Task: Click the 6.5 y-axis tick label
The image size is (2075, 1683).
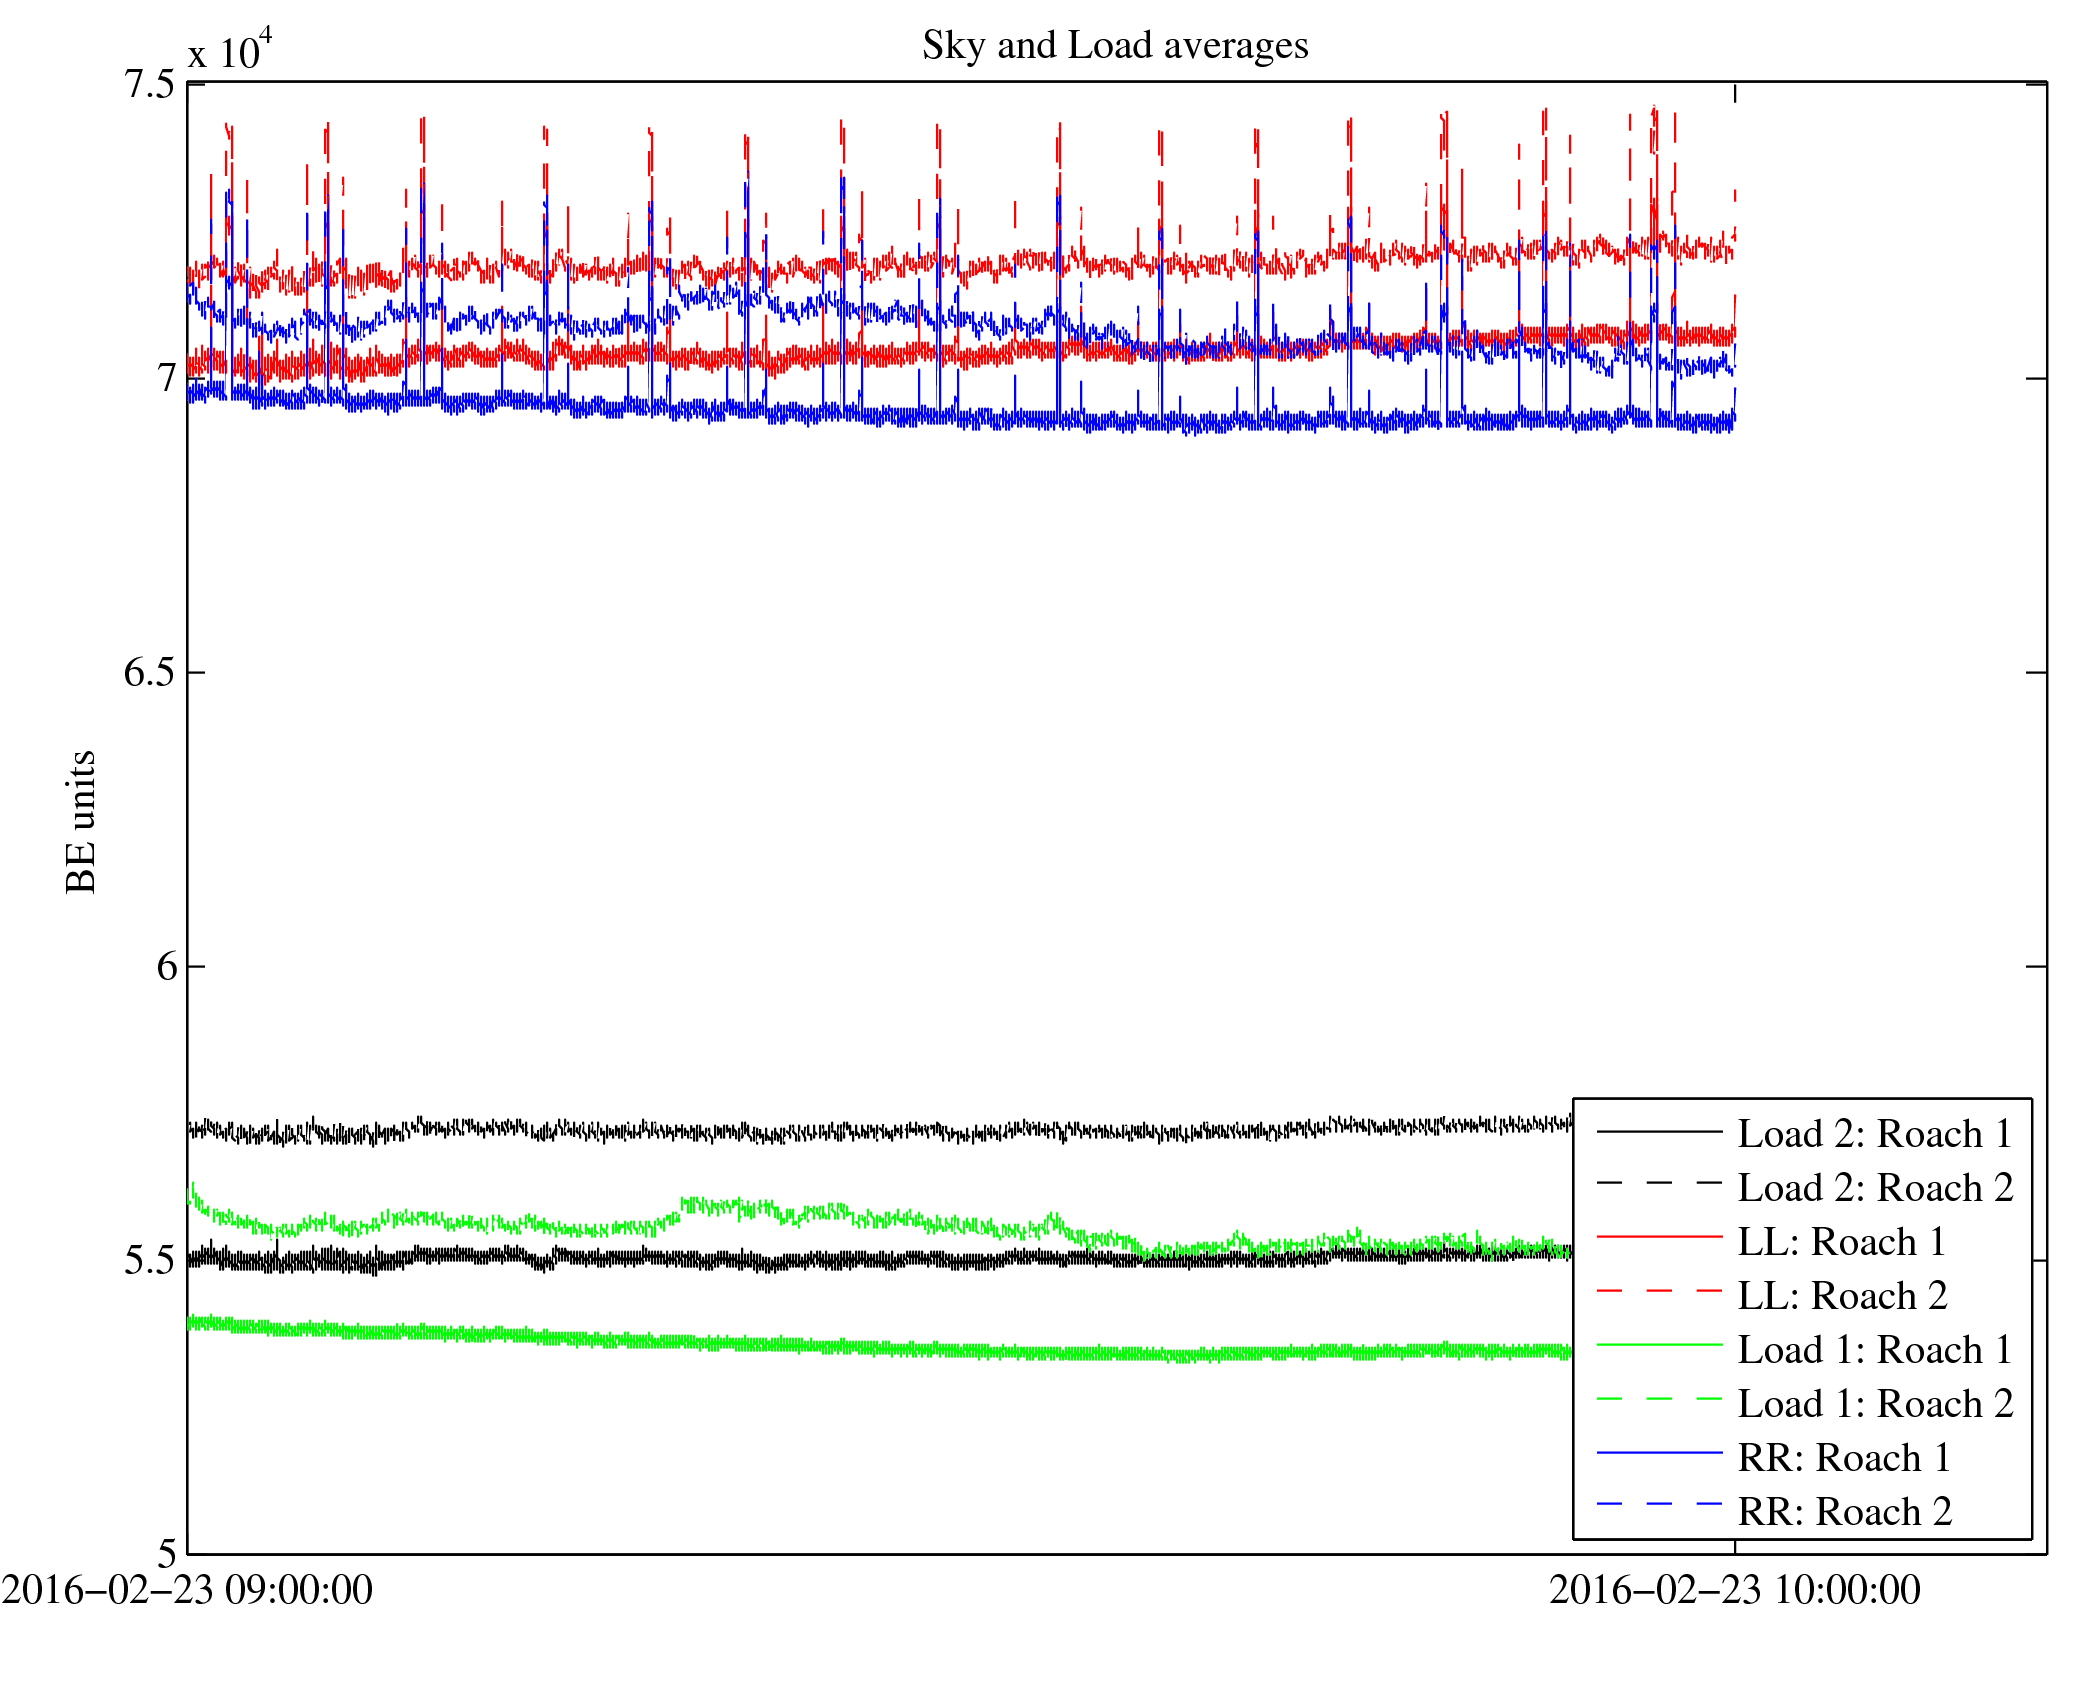Action: tap(149, 673)
